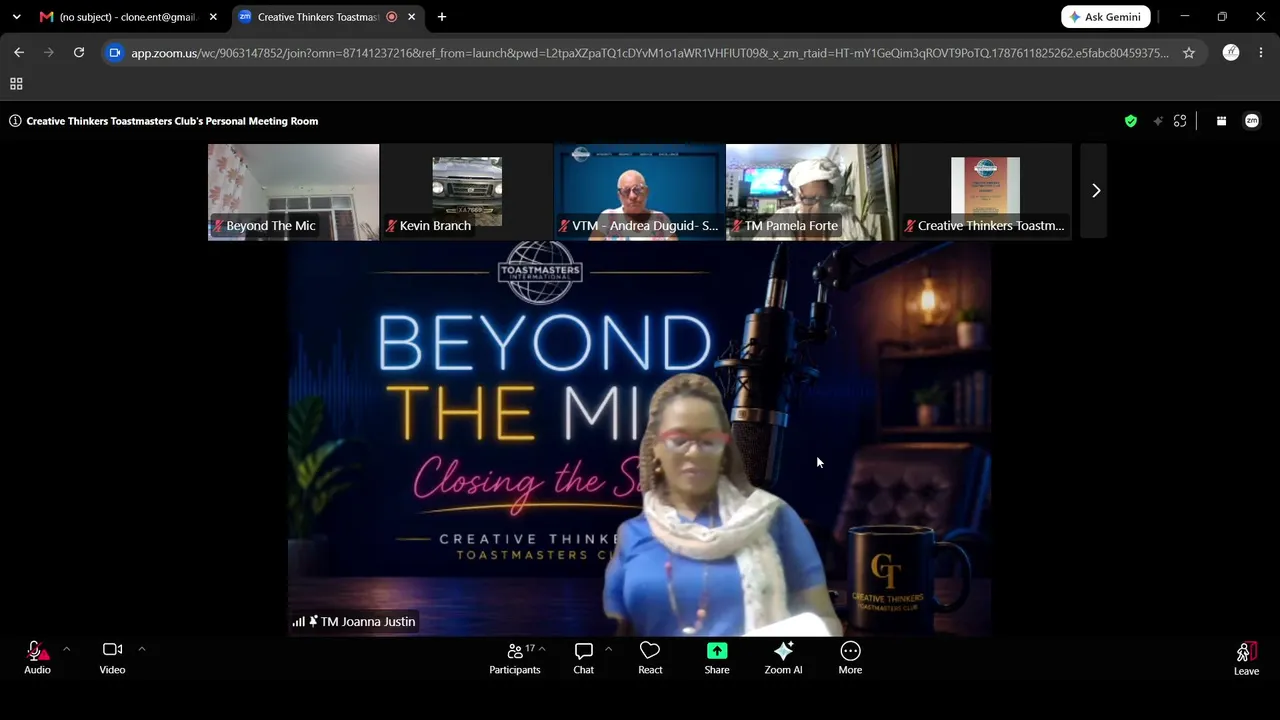Select TM Pamela Forte's video thumbnail
Viewport: 1280px width, 720px height.
pyautogui.click(x=811, y=192)
